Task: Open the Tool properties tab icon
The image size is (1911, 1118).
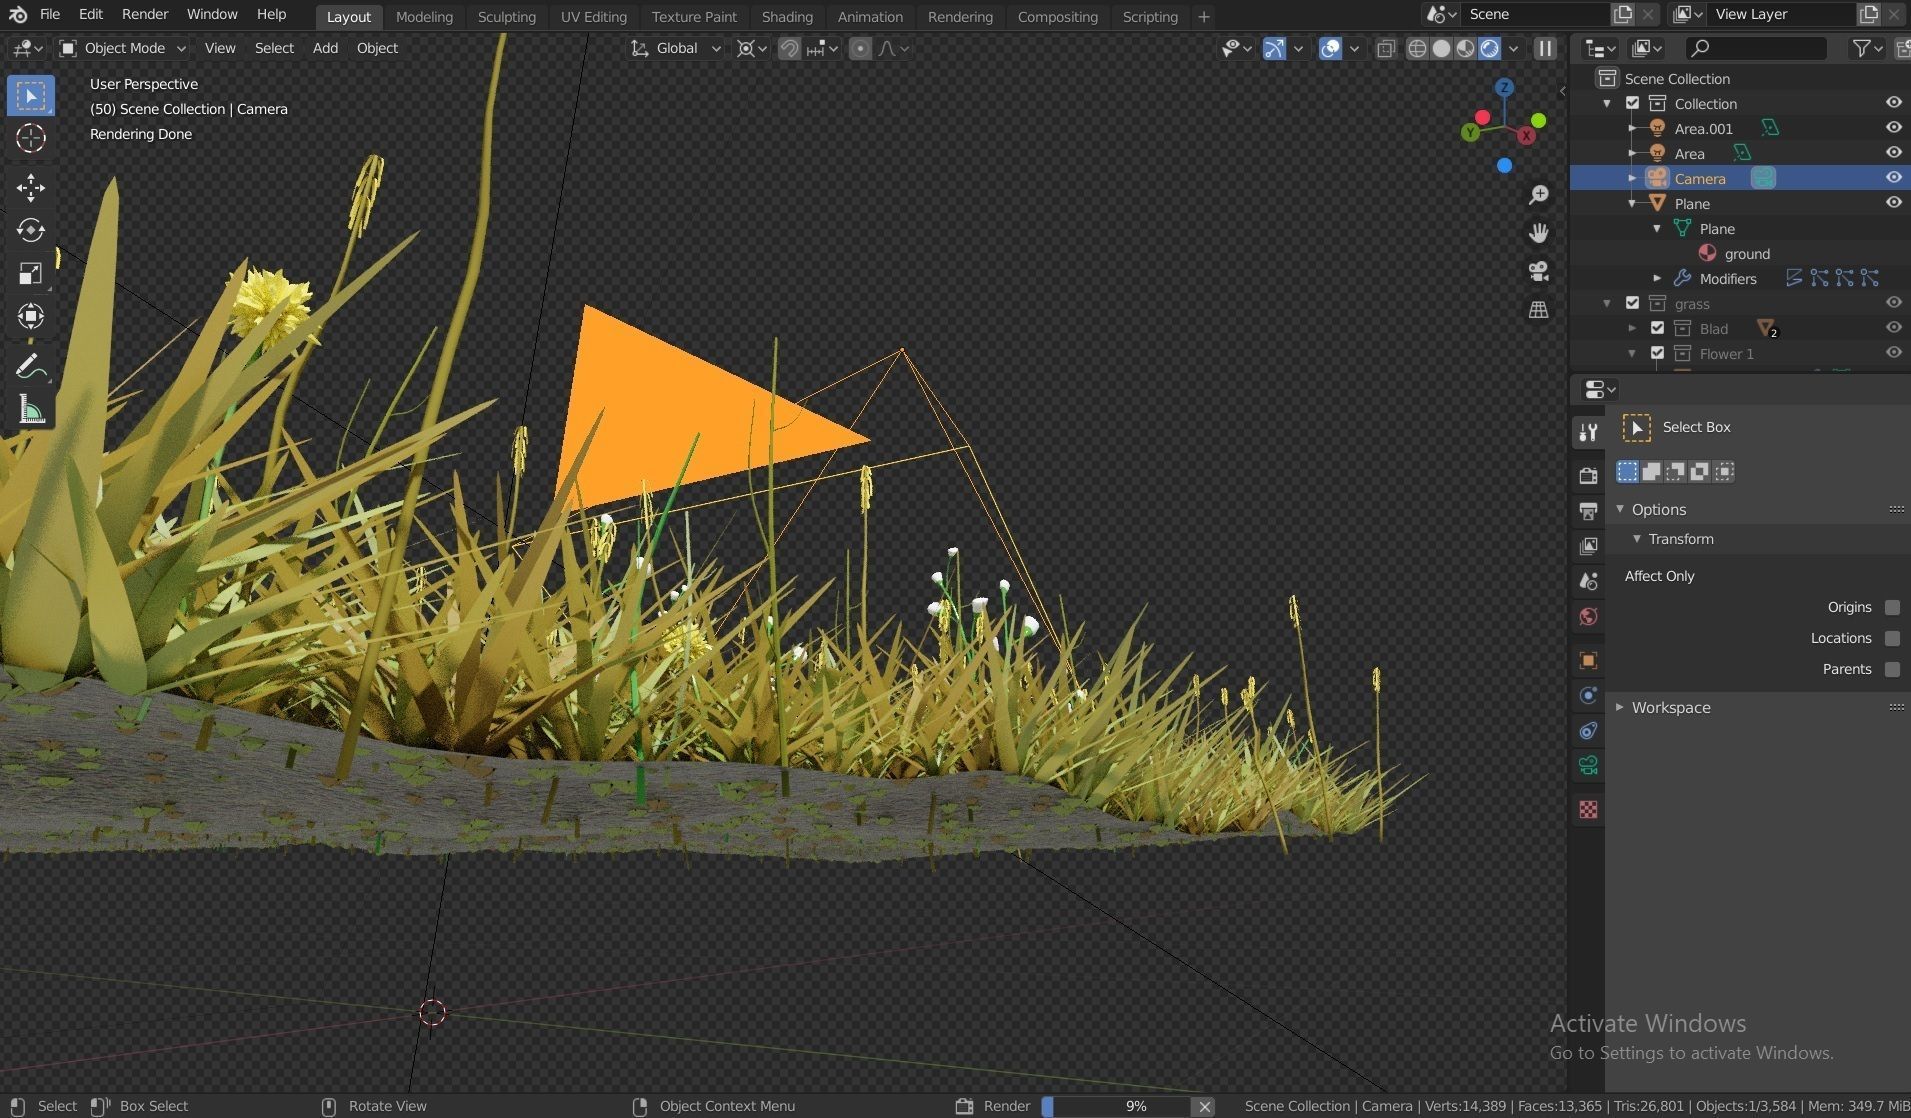Action: (1588, 432)
